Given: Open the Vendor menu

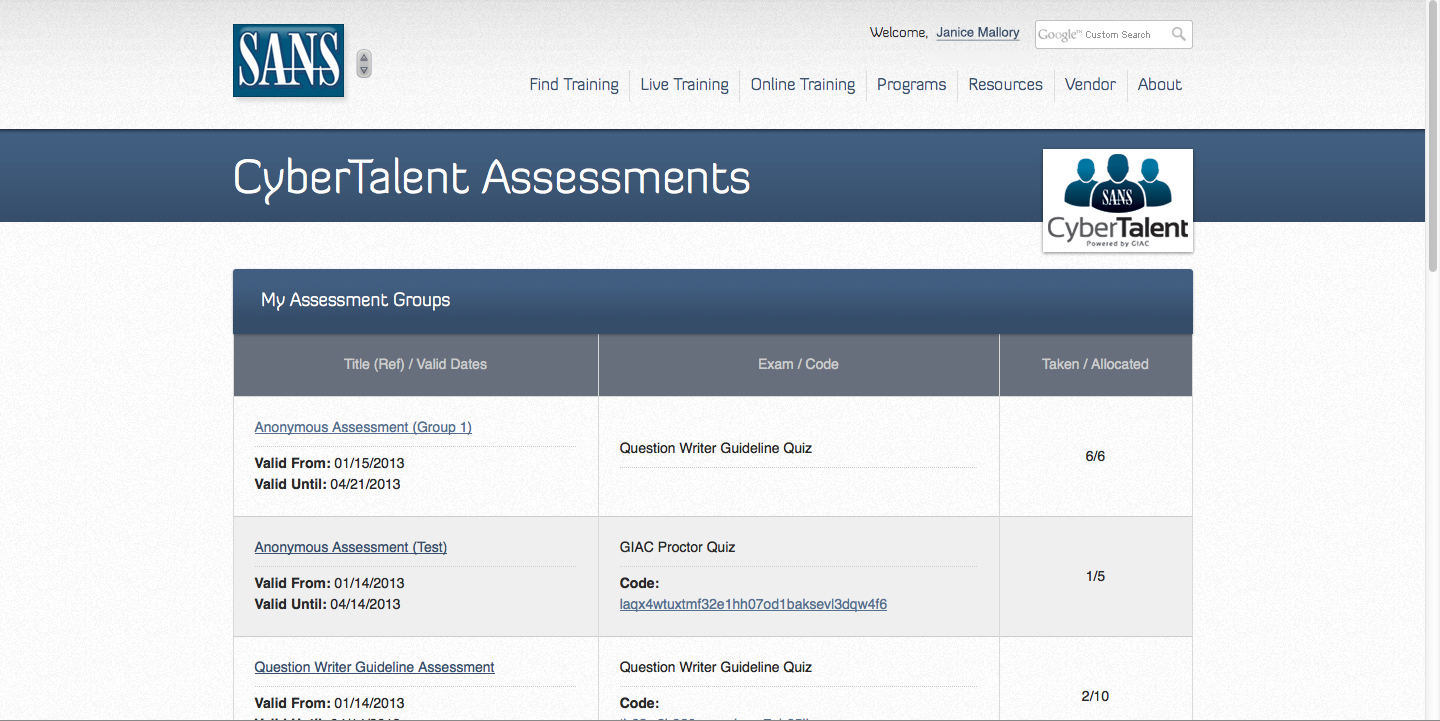Looking at the screenshot, I should 1090,85.
